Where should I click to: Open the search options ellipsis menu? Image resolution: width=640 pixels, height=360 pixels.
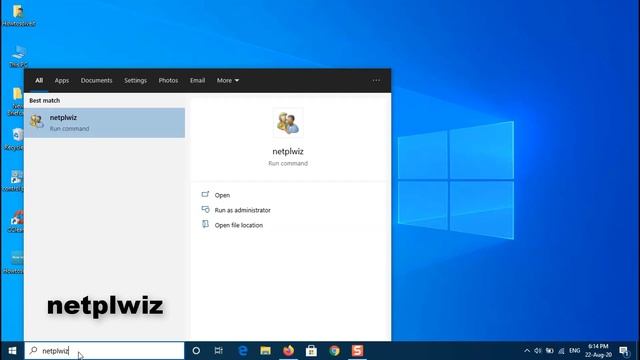(x=376, y=80)
